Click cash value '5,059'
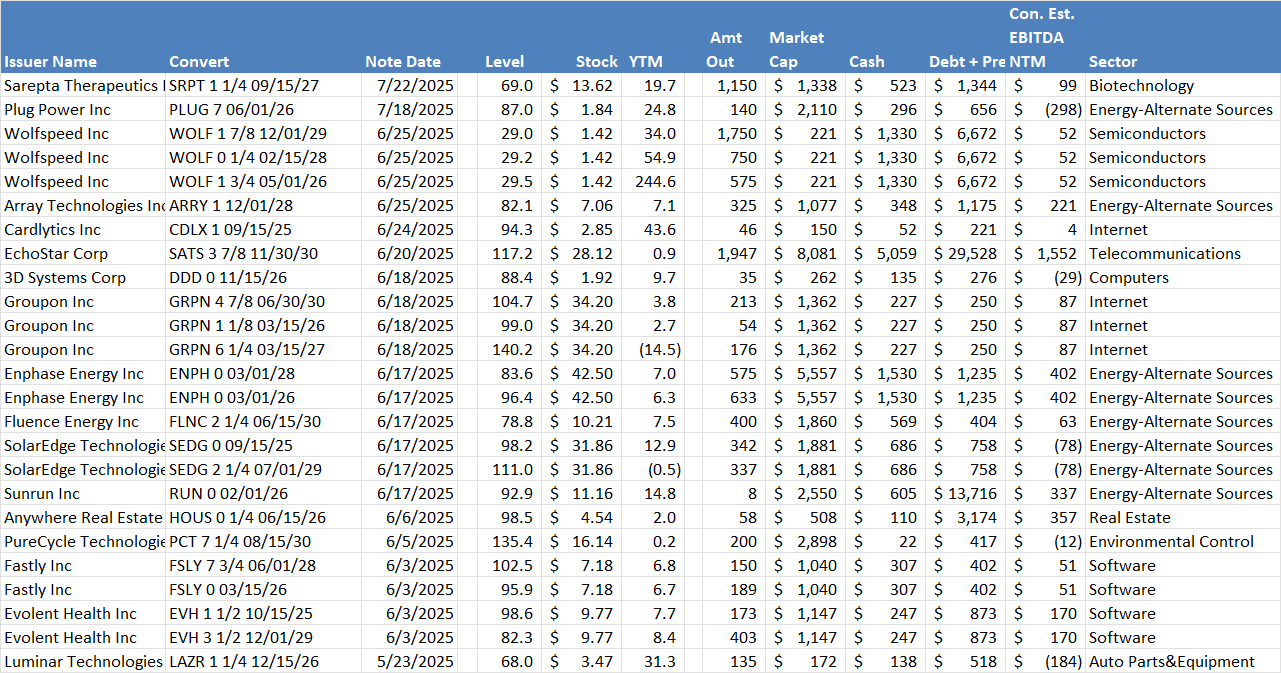Image resolution: width=1281 pixels, height=673 pixels. (x=896, y=254)
